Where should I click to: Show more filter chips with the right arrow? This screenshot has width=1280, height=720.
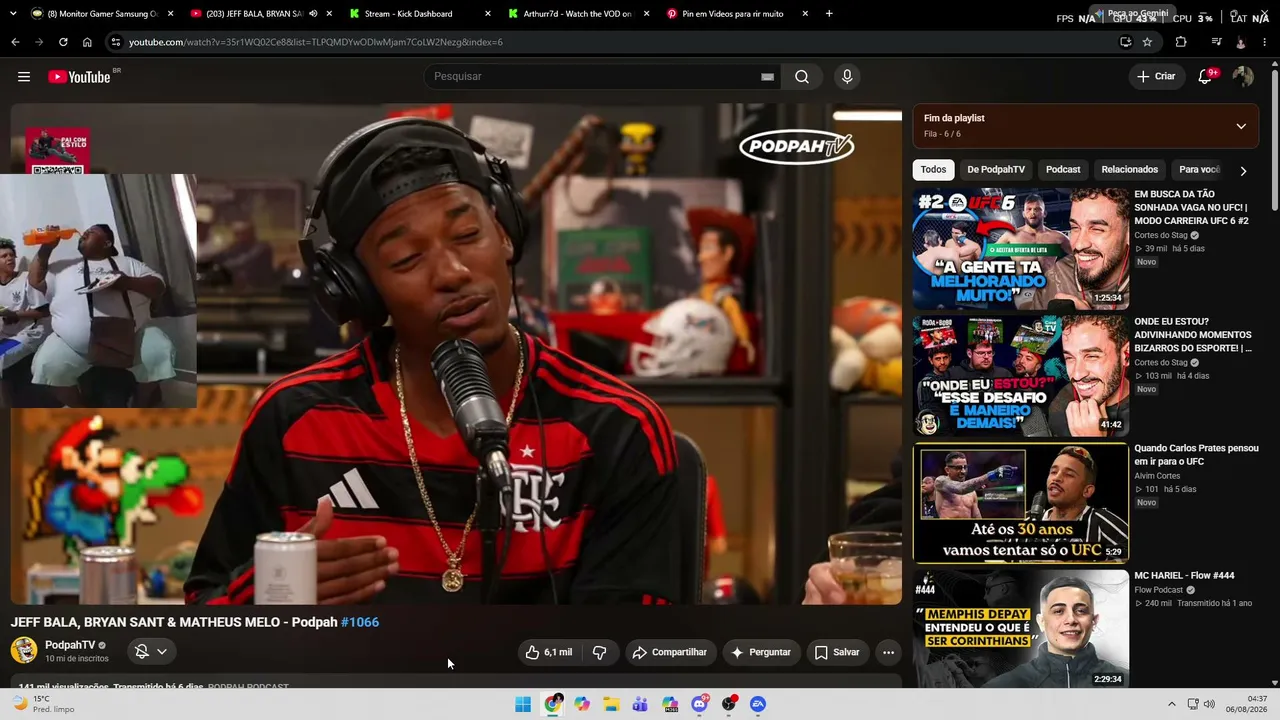click(1243, 171)
